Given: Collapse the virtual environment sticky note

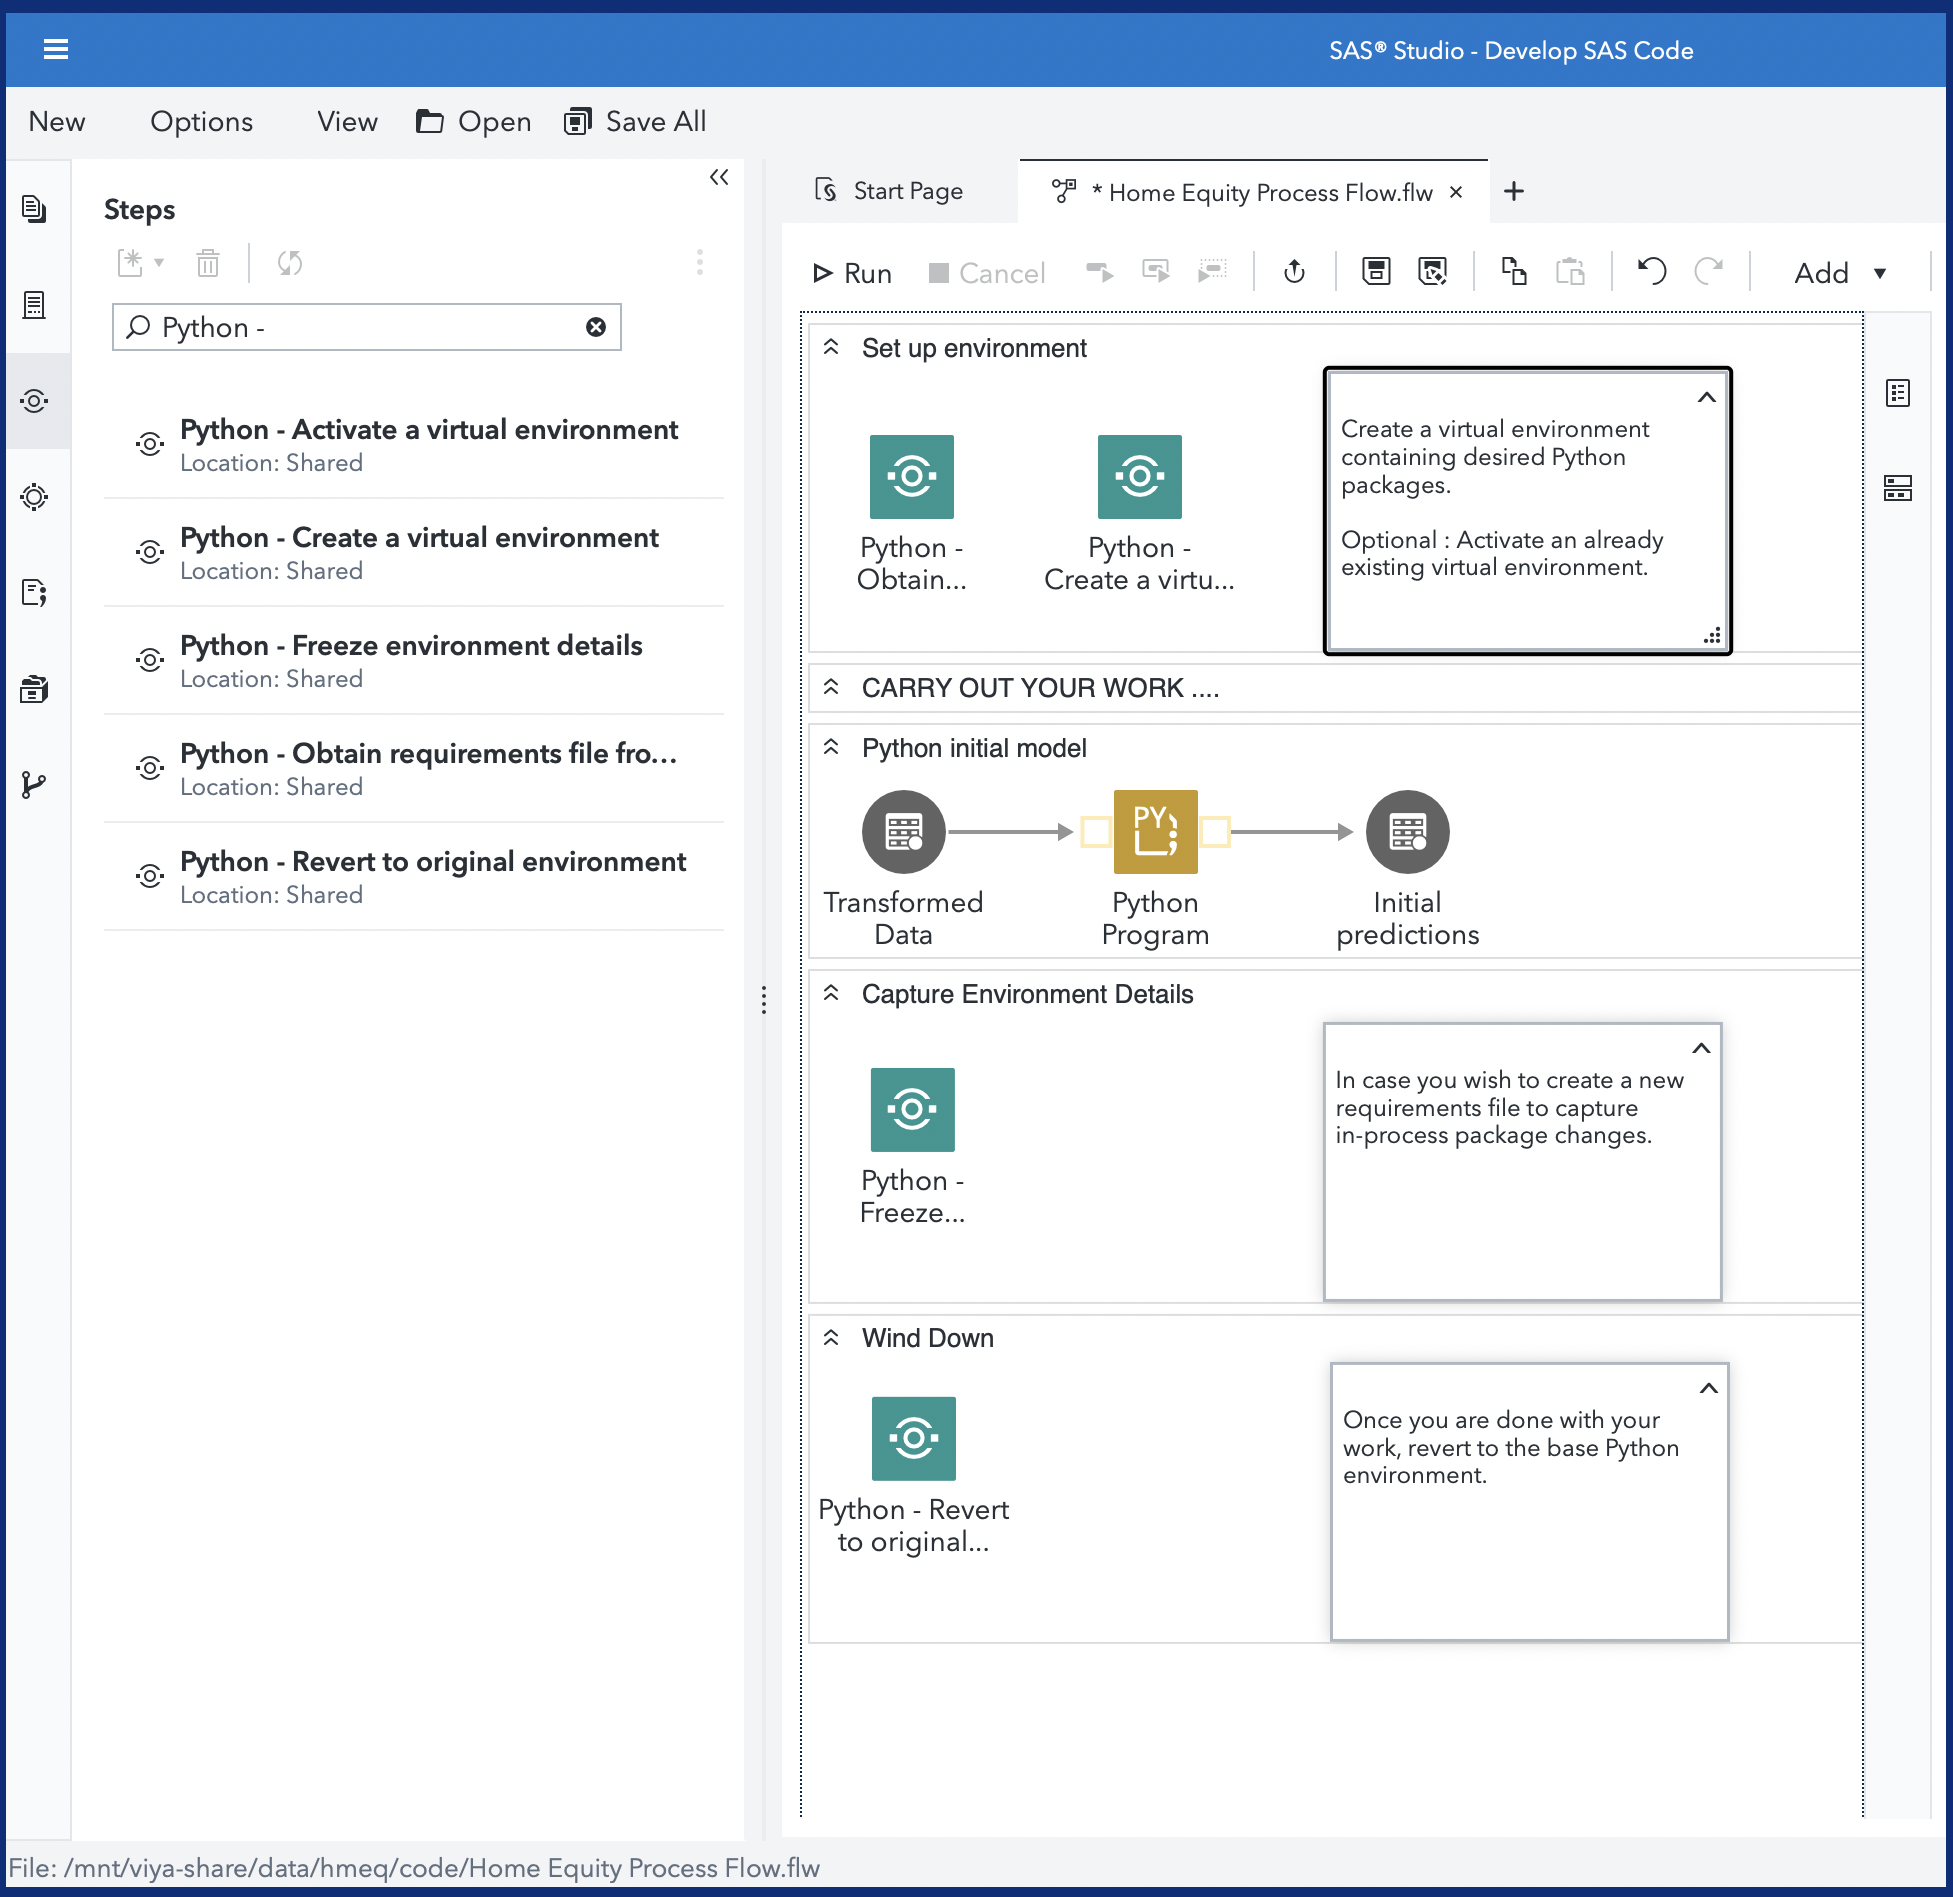Looking at the screenshot, I should (1707, 397).
